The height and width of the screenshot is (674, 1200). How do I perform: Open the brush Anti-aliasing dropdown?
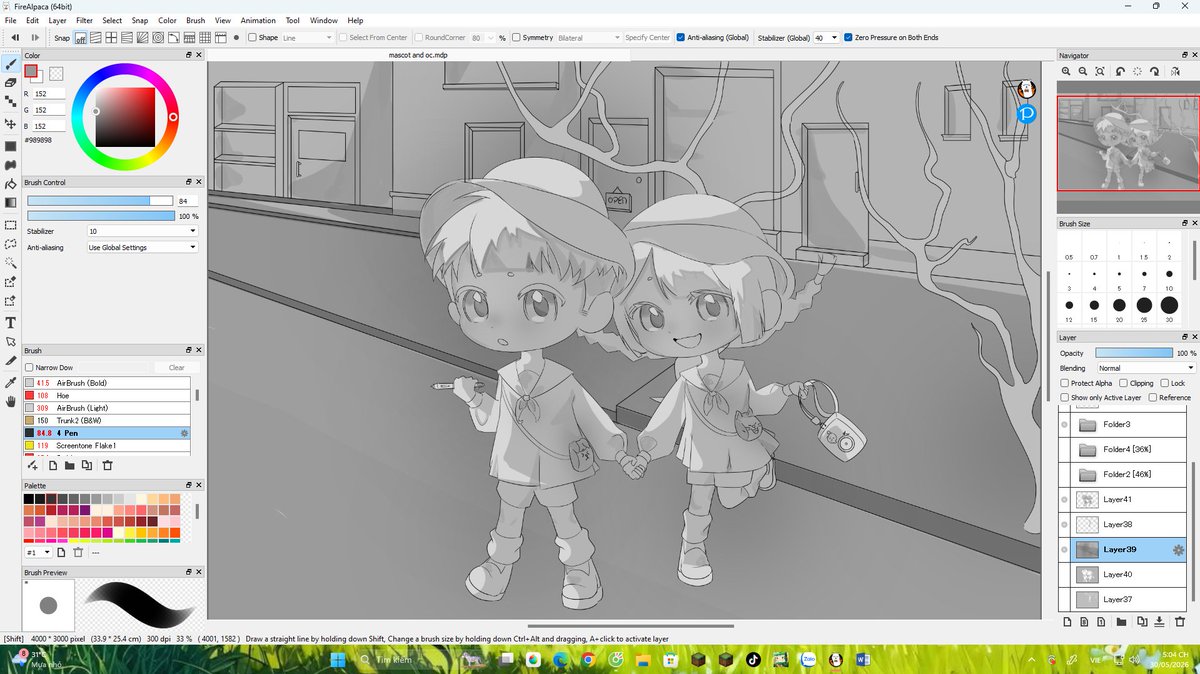tap(143, 247)
